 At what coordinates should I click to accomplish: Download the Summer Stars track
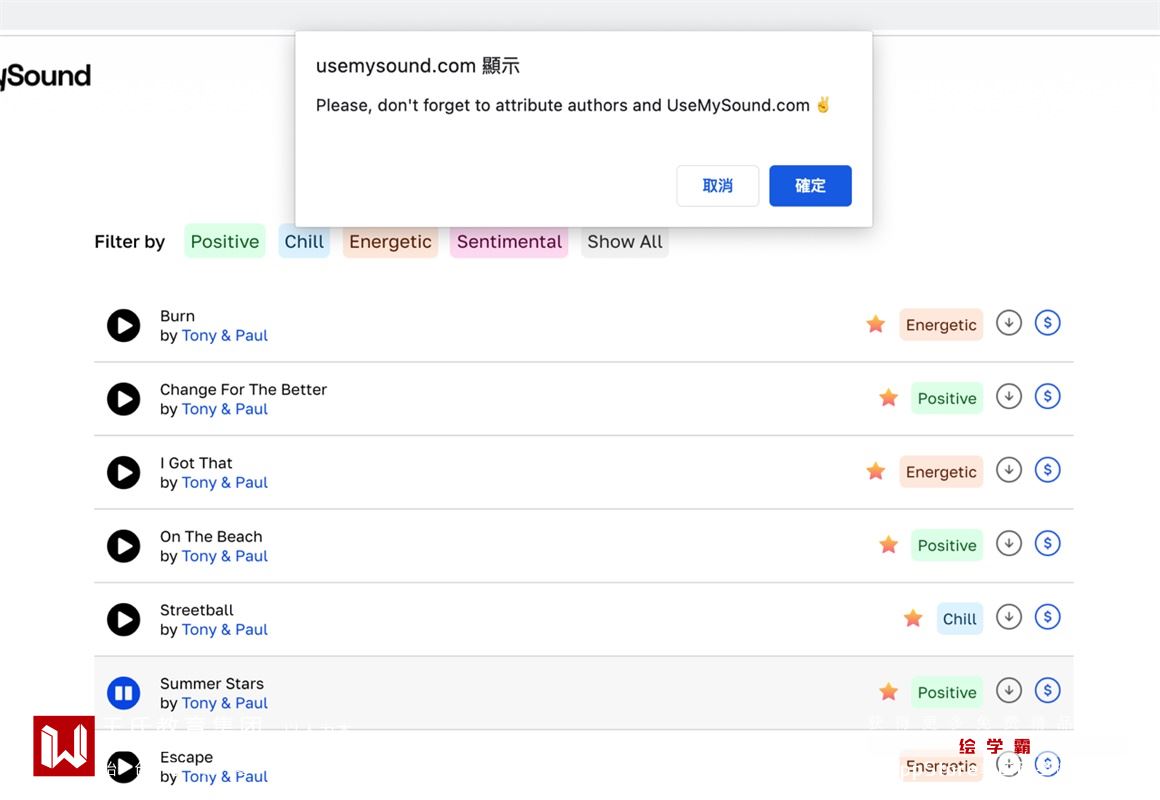(1009, 690)
